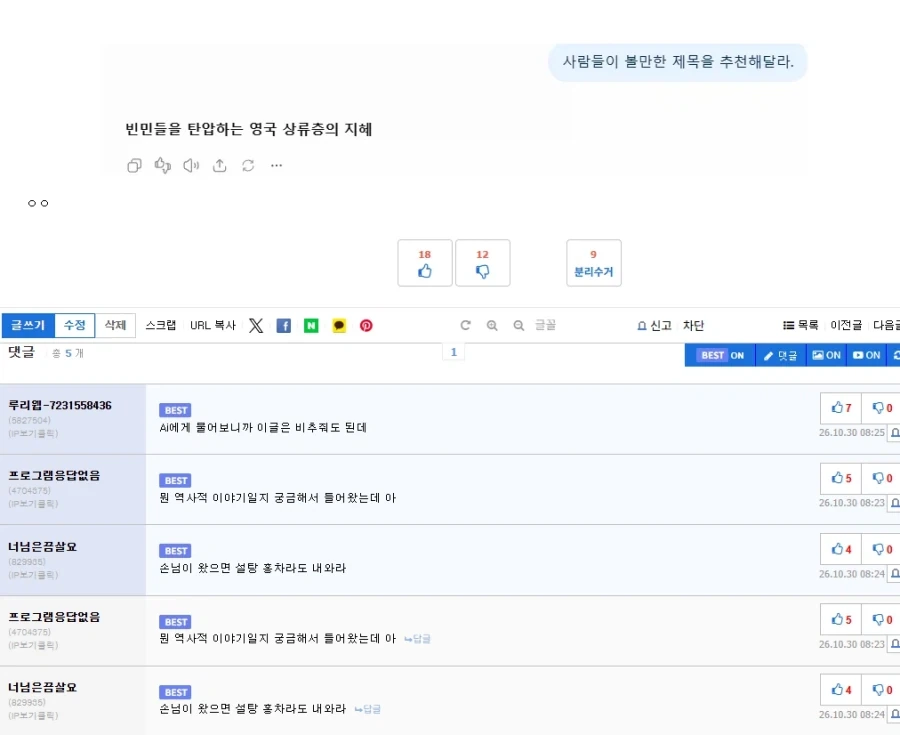Click 스크랩 to scrap the post
The height and width of the screenshot is (735, 900).
point(160,325)
